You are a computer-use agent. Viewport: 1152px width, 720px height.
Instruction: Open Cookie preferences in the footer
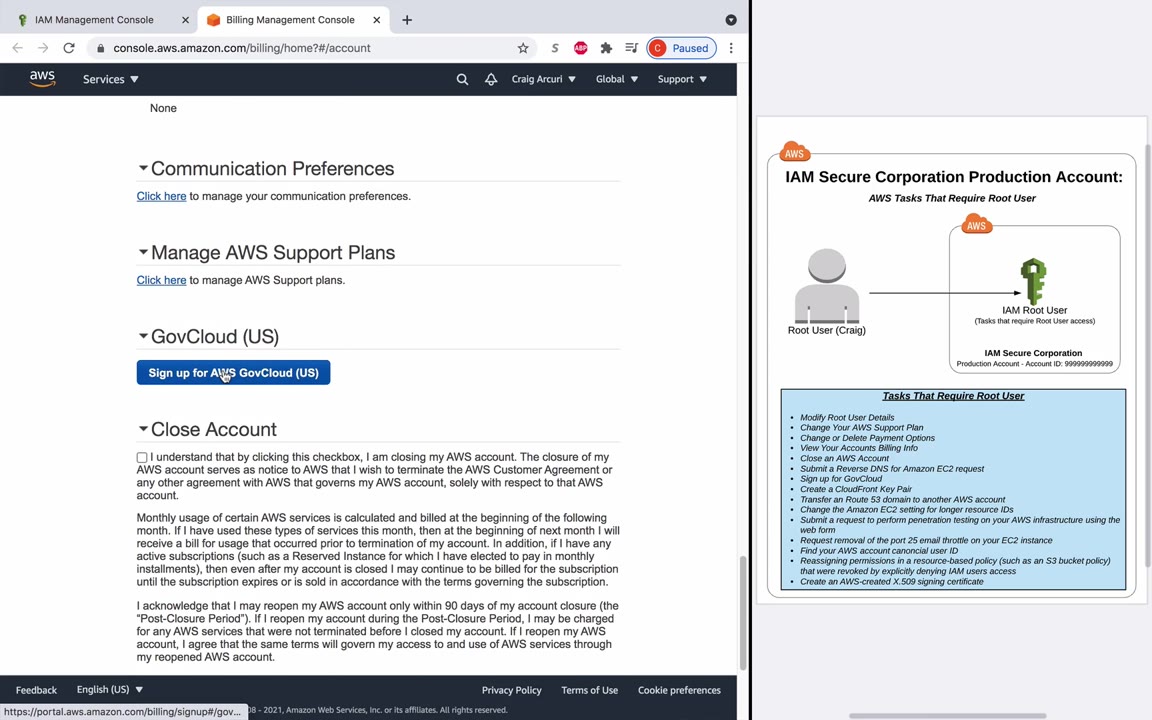(x=679, y=690)
